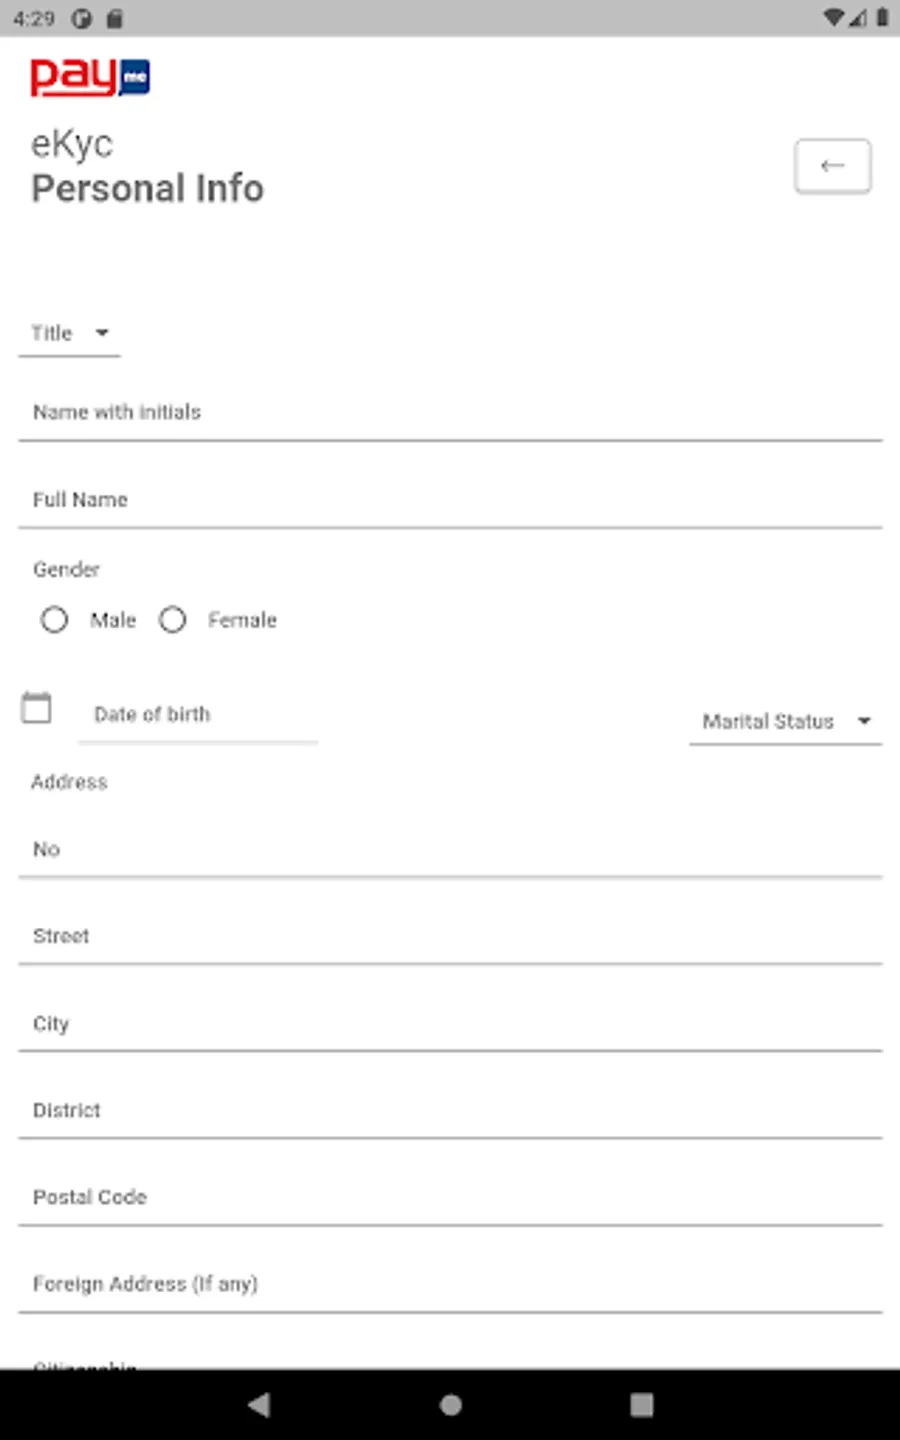900x1440 pixels.
Task: Expand the Marital Status dropdown
Action: pyautogui.click(x=785, y=721)
